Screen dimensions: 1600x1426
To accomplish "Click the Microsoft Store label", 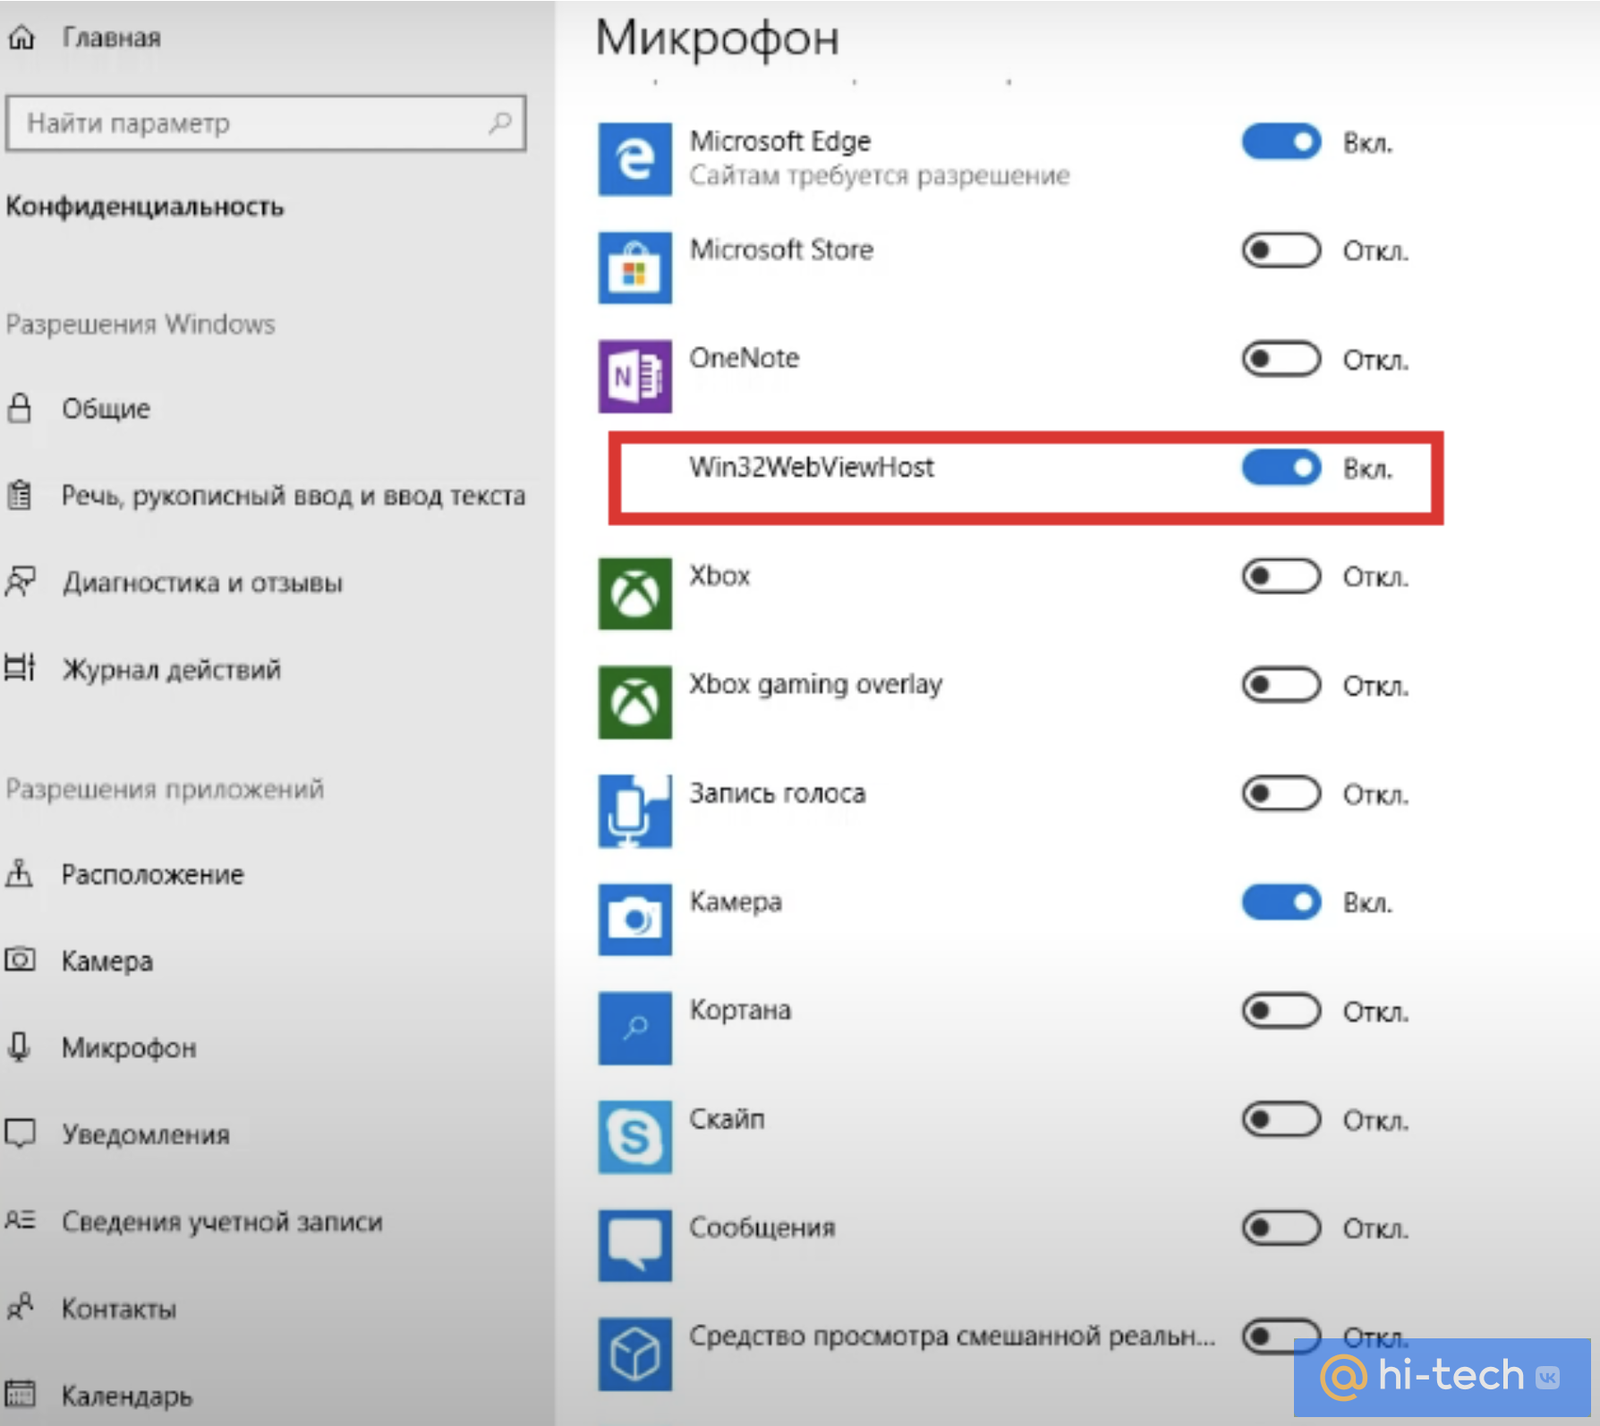I will click(781, 249).
